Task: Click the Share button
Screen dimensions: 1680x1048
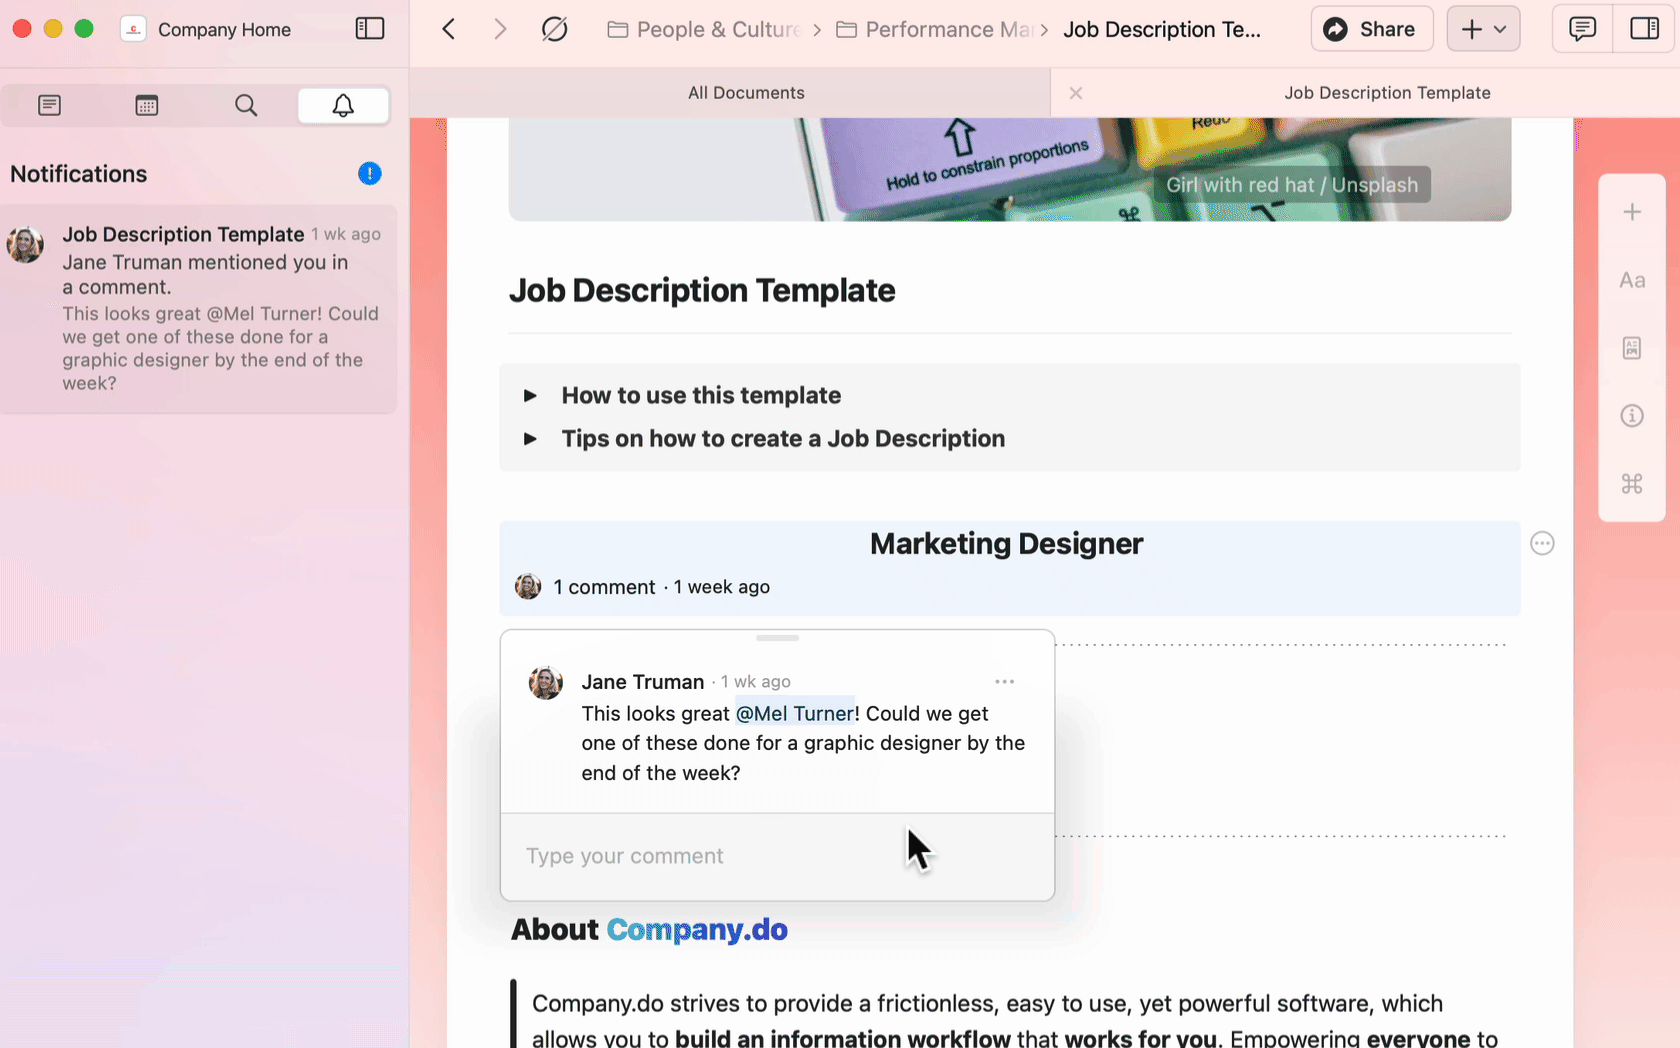Action: click(1371, 28)
